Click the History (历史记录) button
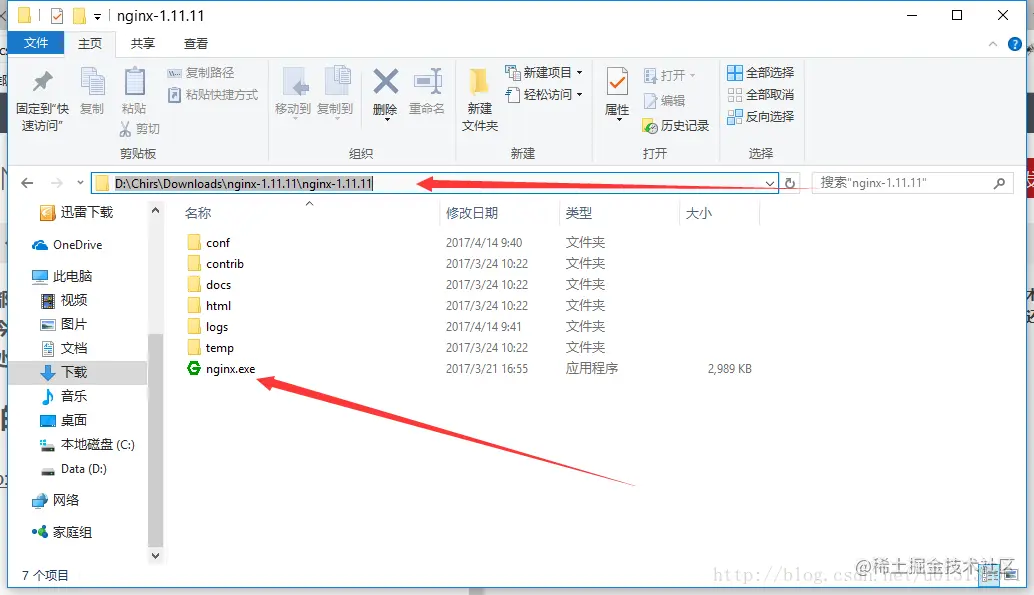The image size is (1034, 595). point(675,125)
